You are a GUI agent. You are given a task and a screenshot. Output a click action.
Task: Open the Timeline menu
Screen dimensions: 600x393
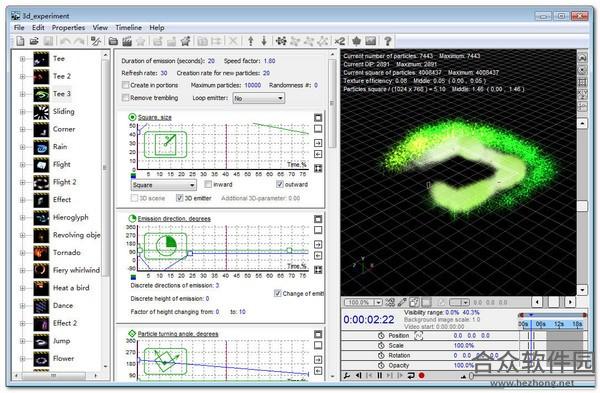(x=129, y=28)
